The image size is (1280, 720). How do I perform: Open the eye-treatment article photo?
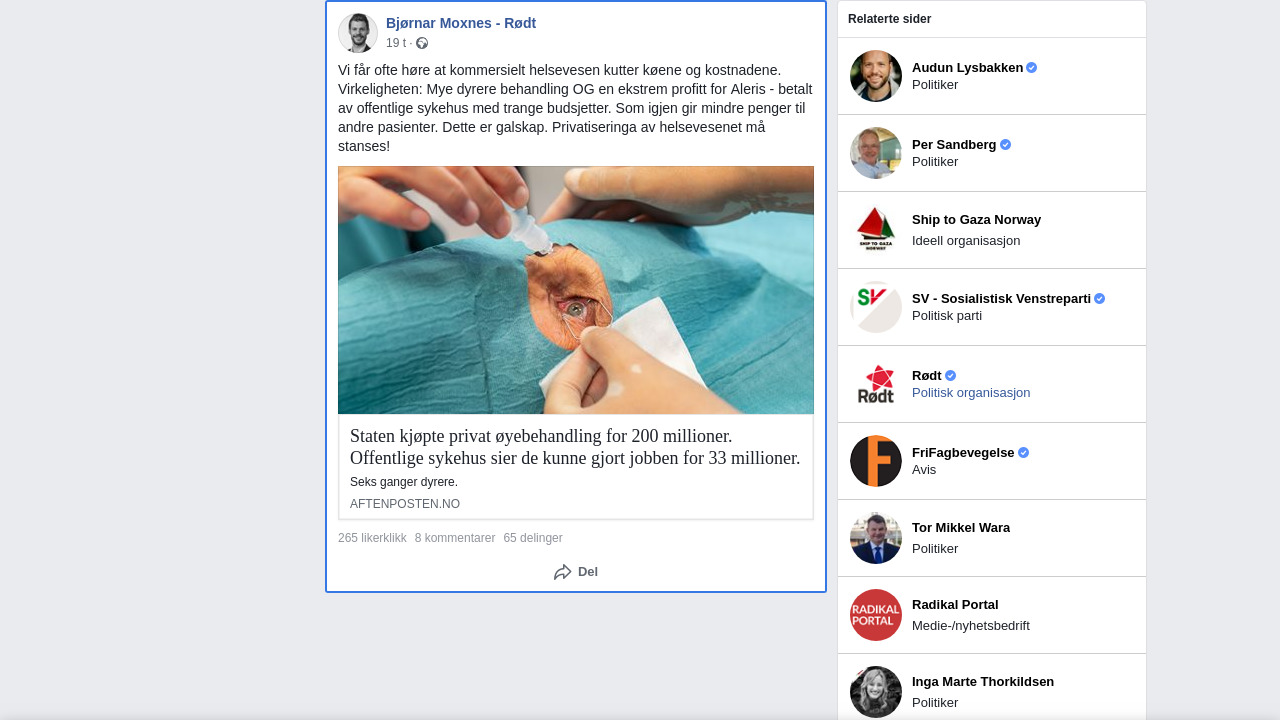click(x=576, y=290)
